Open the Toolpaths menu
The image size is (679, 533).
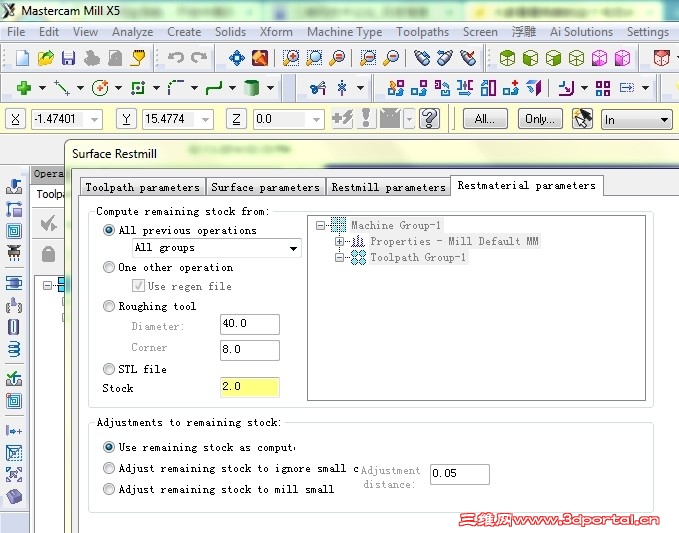422,32
